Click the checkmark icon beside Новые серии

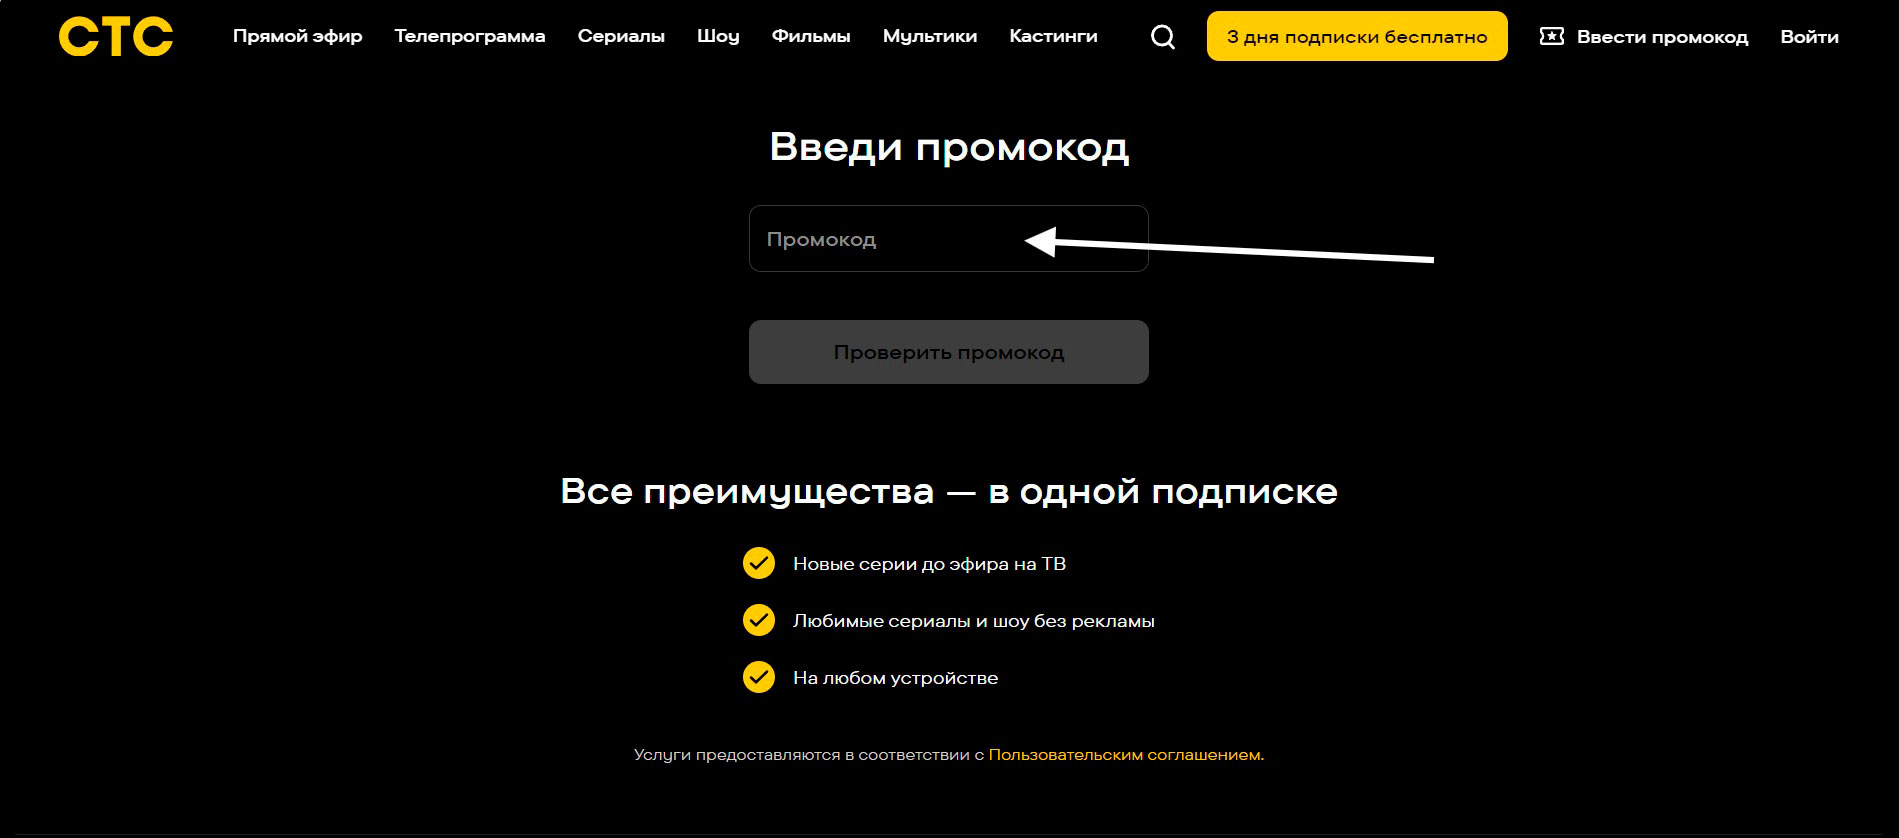[x=759, y=563]
